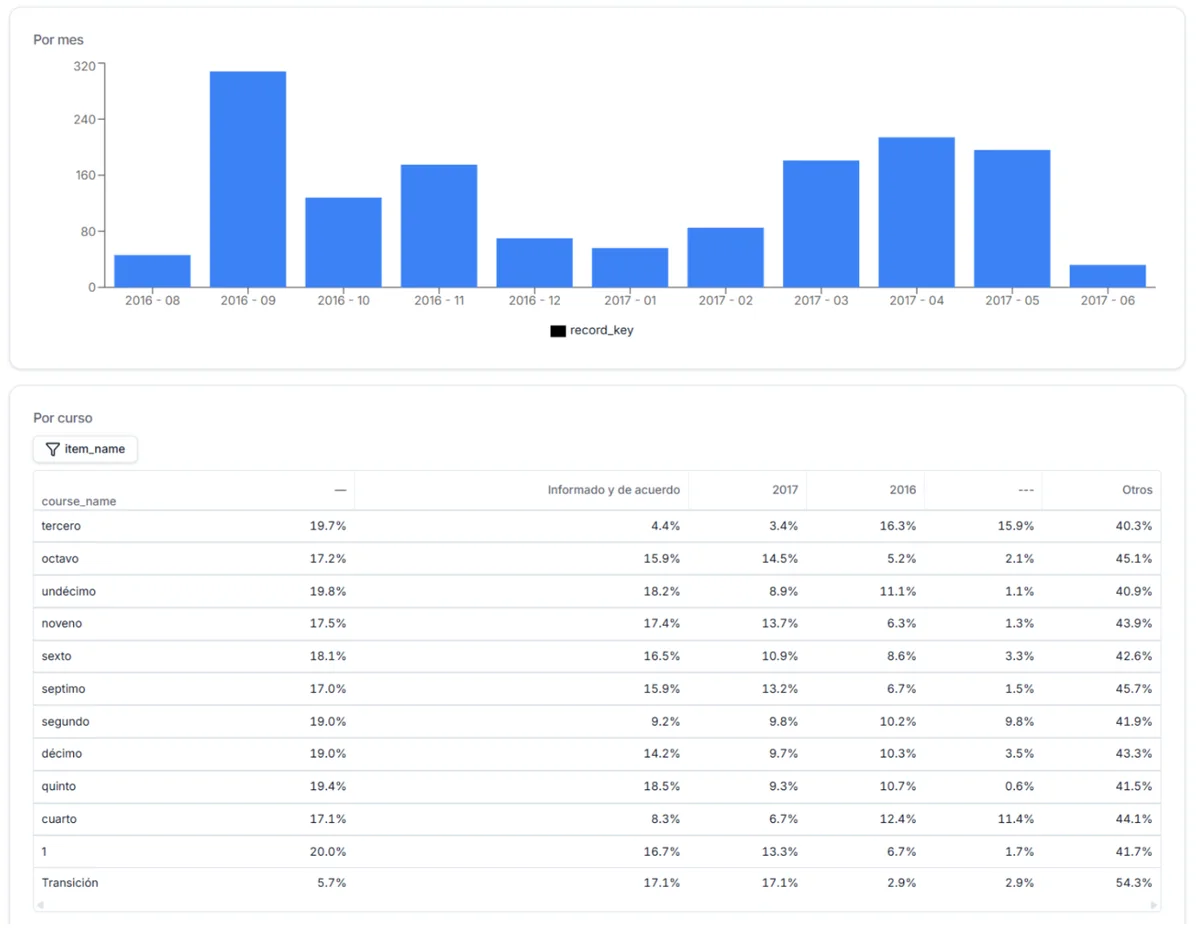The width and height of the screenshot is (1200, 942).
Task: Click the 15.9% cell in tercero row
Action: [1015, 526]
